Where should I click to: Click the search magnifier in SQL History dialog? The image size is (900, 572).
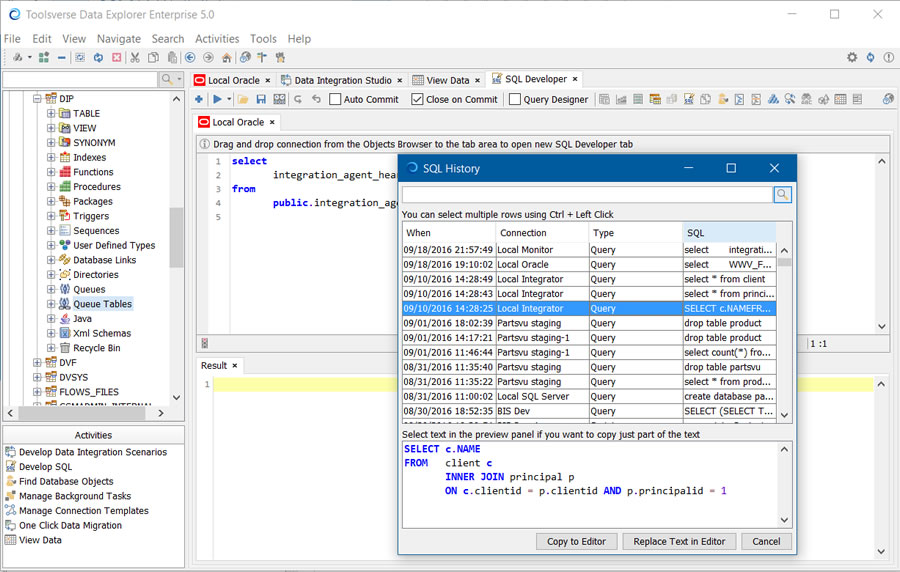pyautogui.click(x=782, y=195)
